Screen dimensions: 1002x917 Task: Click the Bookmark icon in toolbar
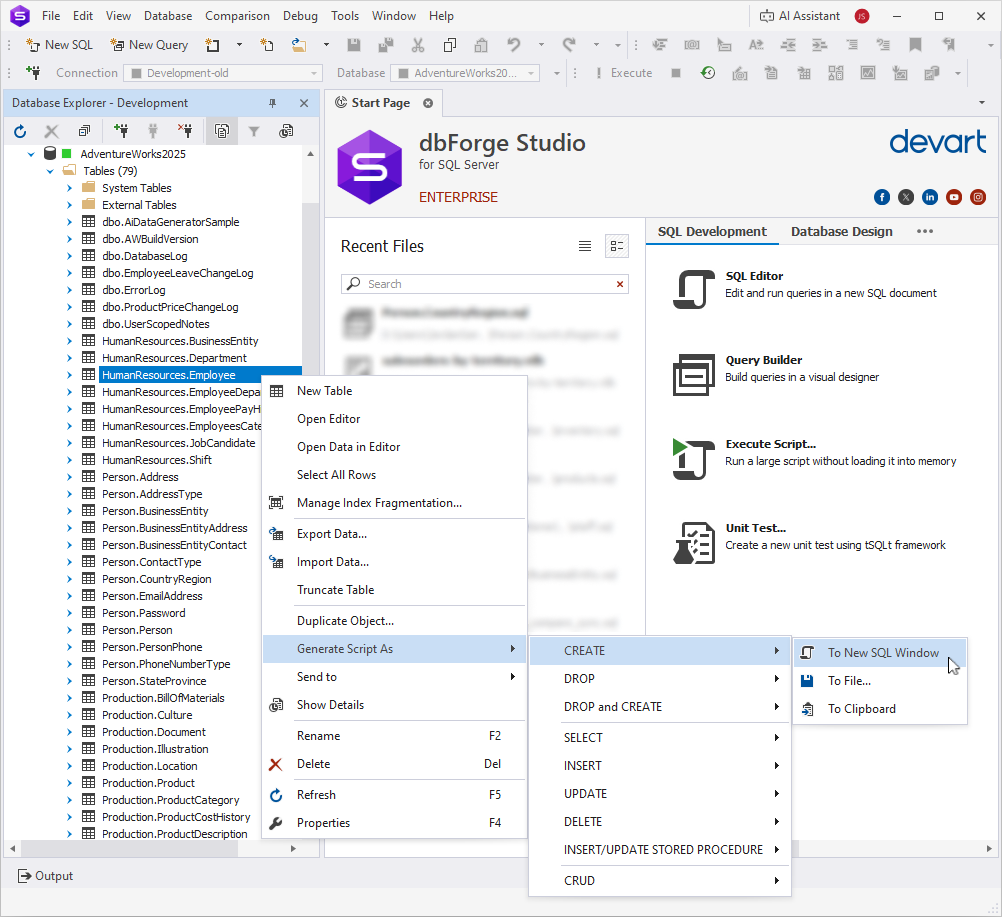coord(916,45)
